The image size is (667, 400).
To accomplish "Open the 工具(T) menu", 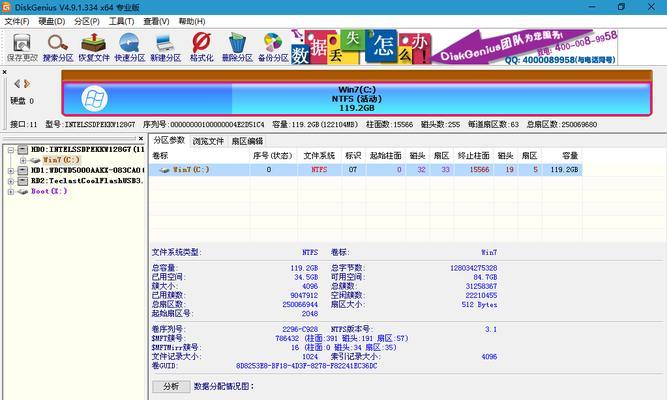I will pos(121,21).
